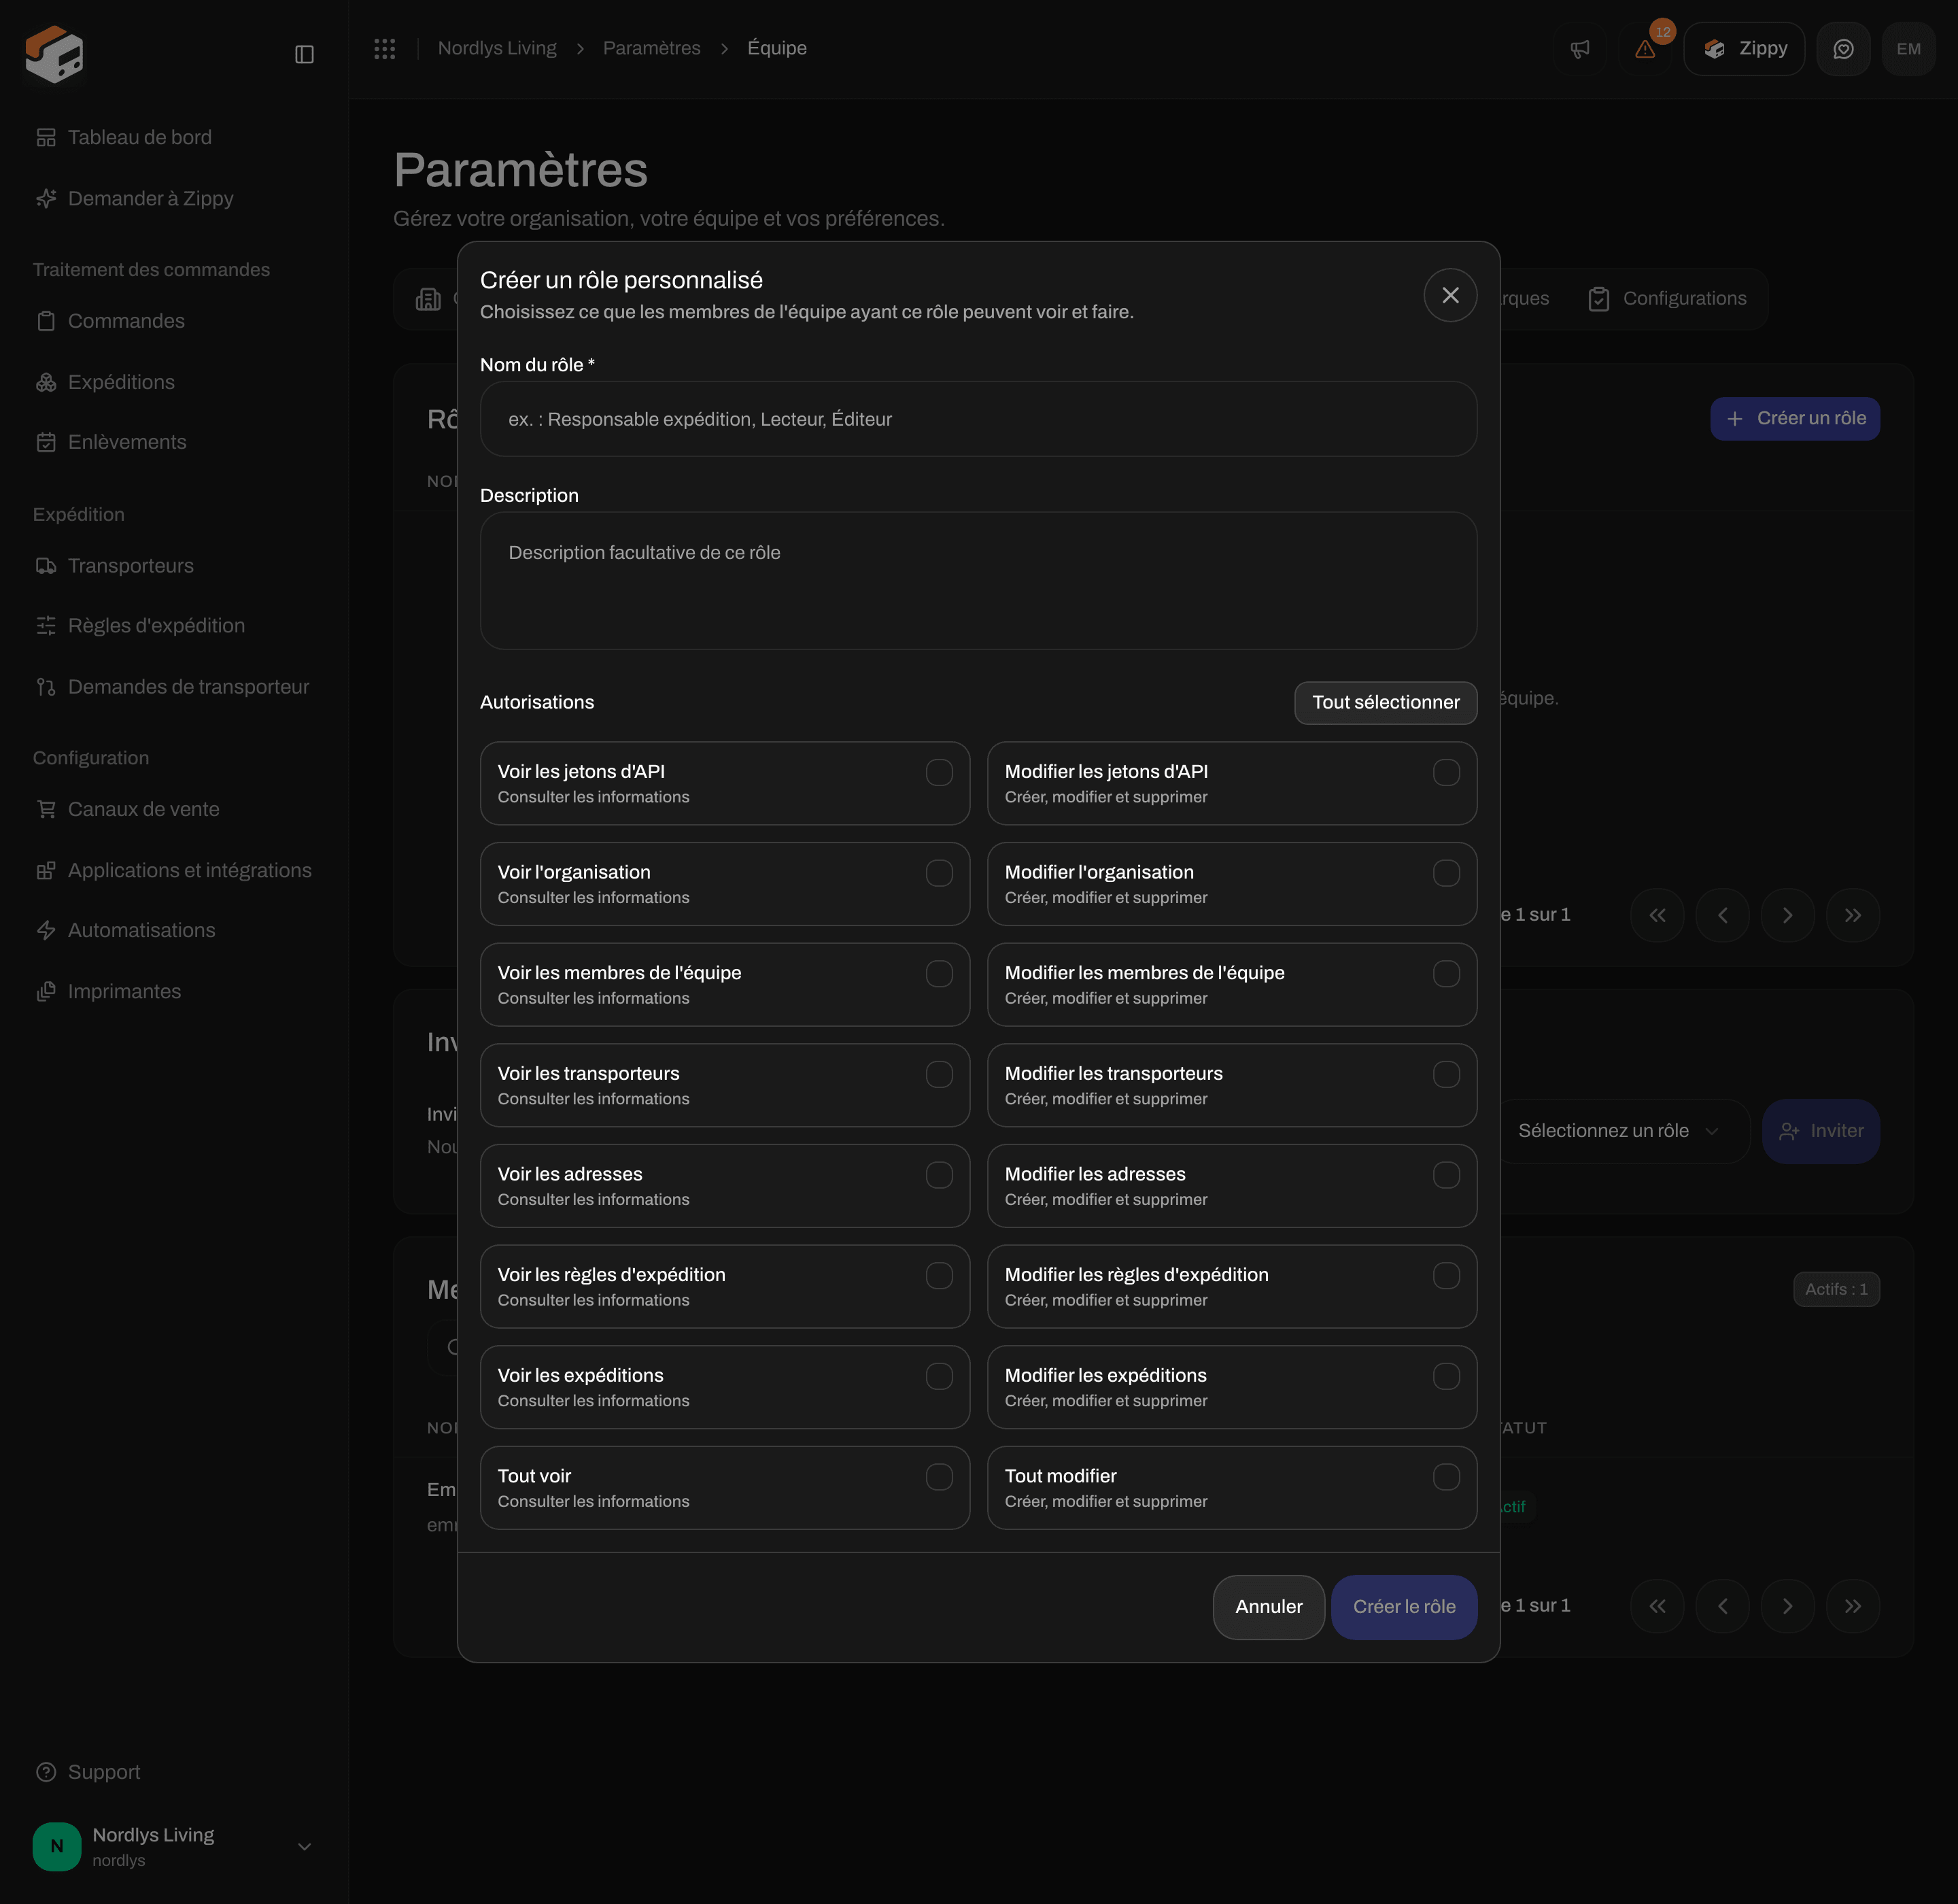Viewport: 1958px width, 1904px height.
Task: Expand the Nordlys Living organization switcher
Action: point(174,1846)
